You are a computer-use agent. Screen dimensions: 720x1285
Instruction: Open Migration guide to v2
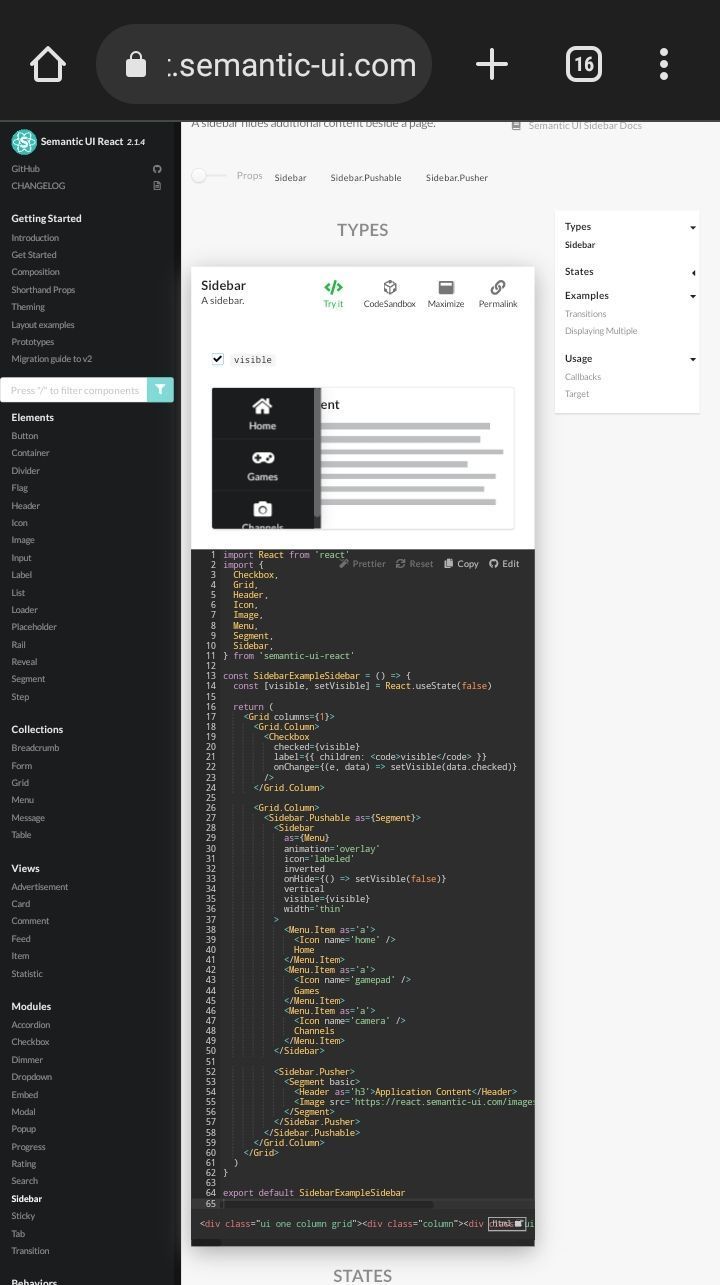click(51, 359)
